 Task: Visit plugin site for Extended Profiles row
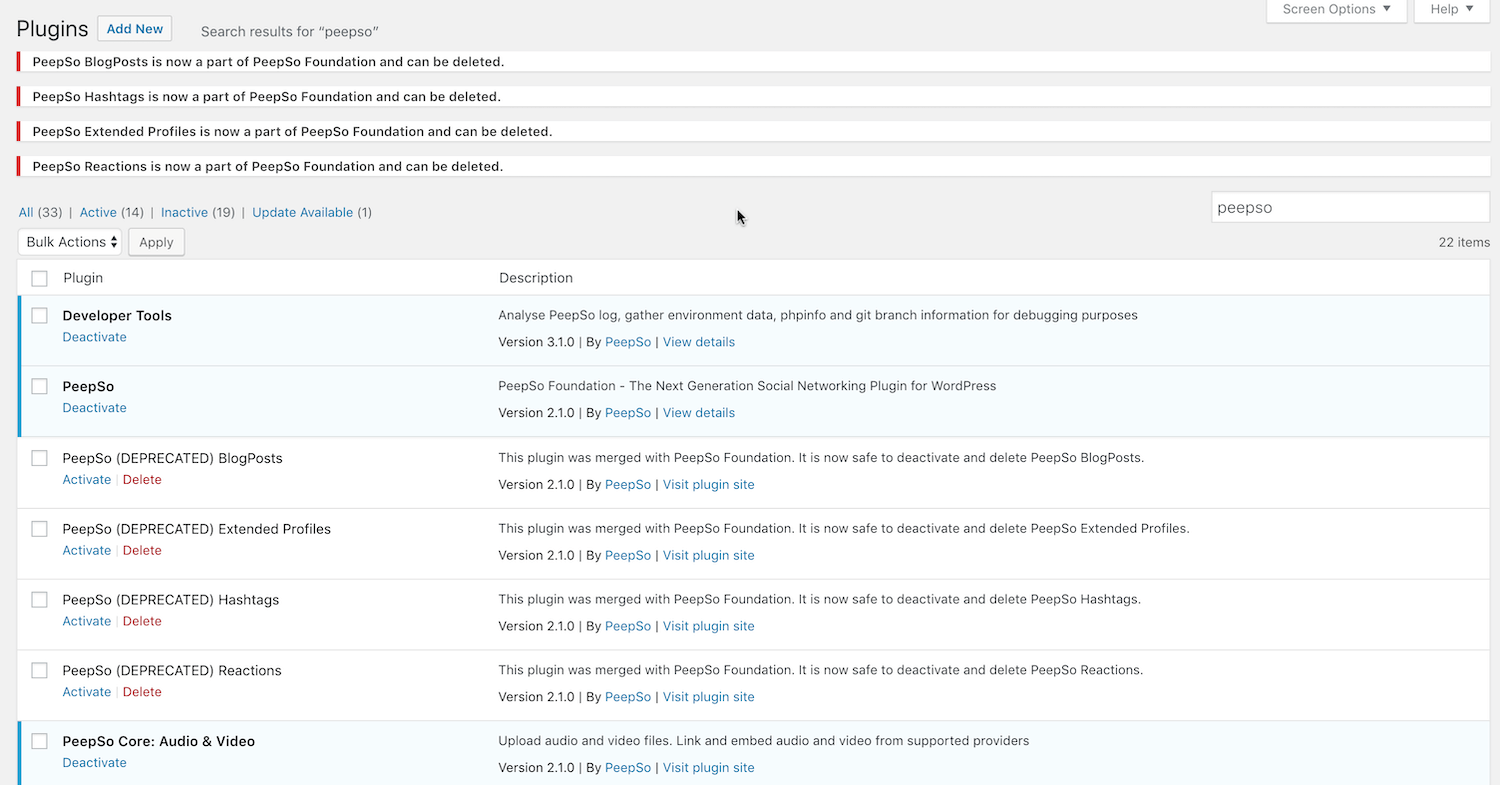point(709,555)
